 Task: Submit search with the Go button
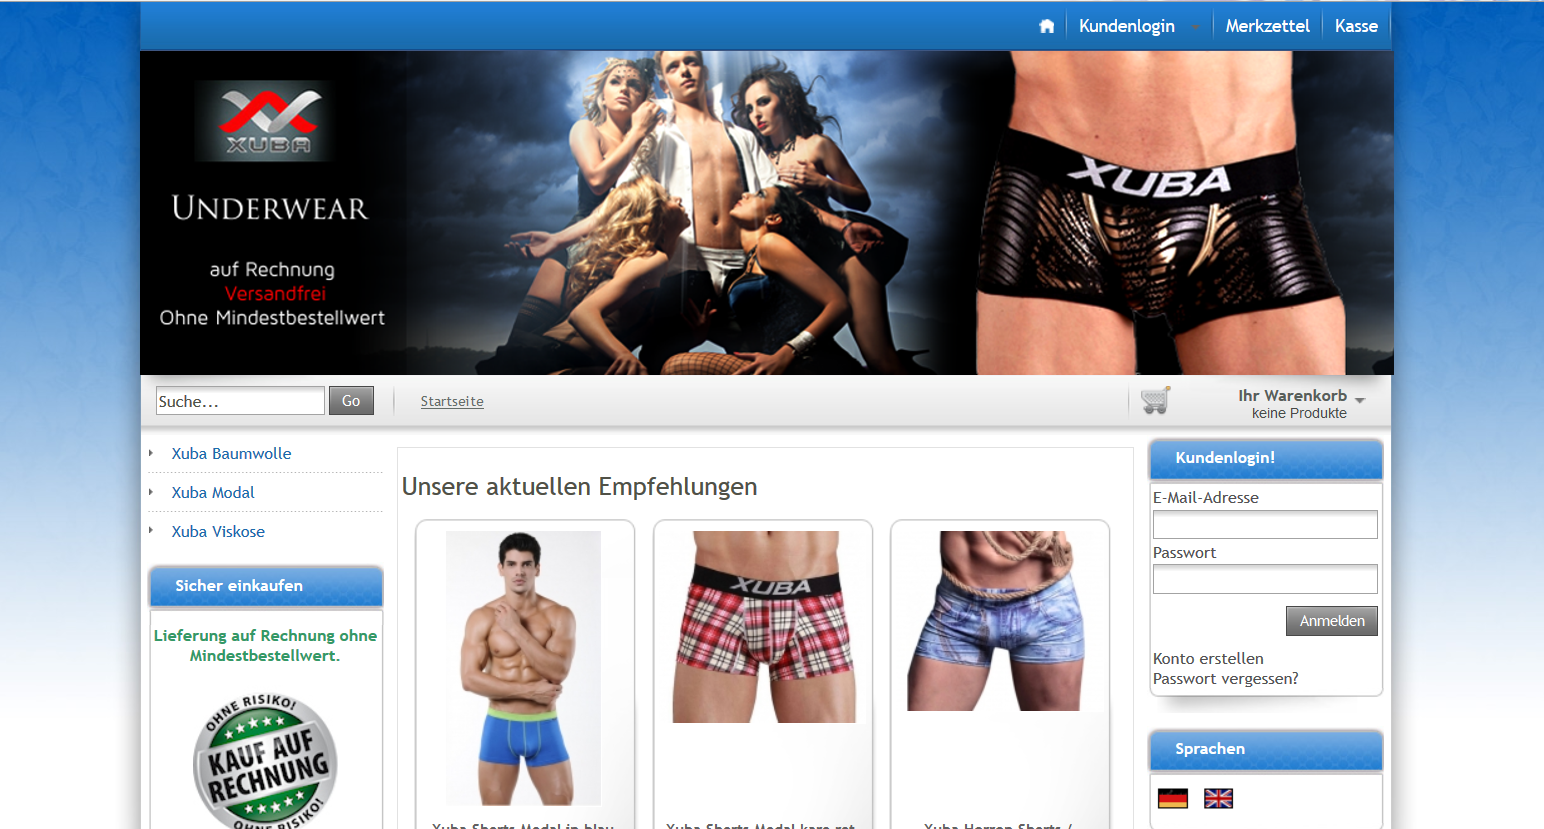point(351,401)
